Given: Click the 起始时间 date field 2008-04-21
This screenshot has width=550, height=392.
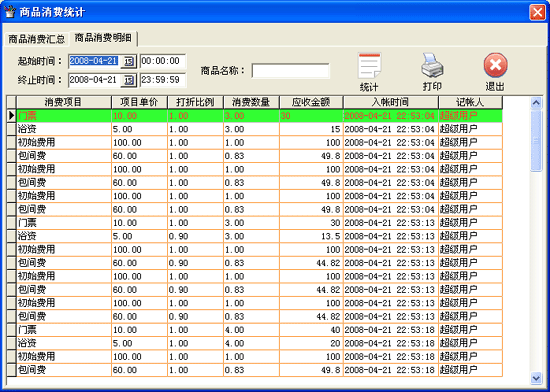Looking at the screenshot, I should point(94,61).
